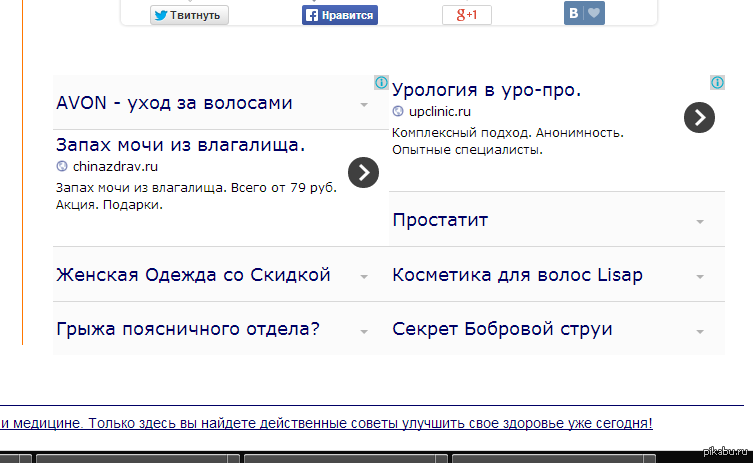Click the round arrow next to the chinazdrav.ru ad
Viewport: 753px width, 463px height.
pyautogui.click(x=364, y=172)
